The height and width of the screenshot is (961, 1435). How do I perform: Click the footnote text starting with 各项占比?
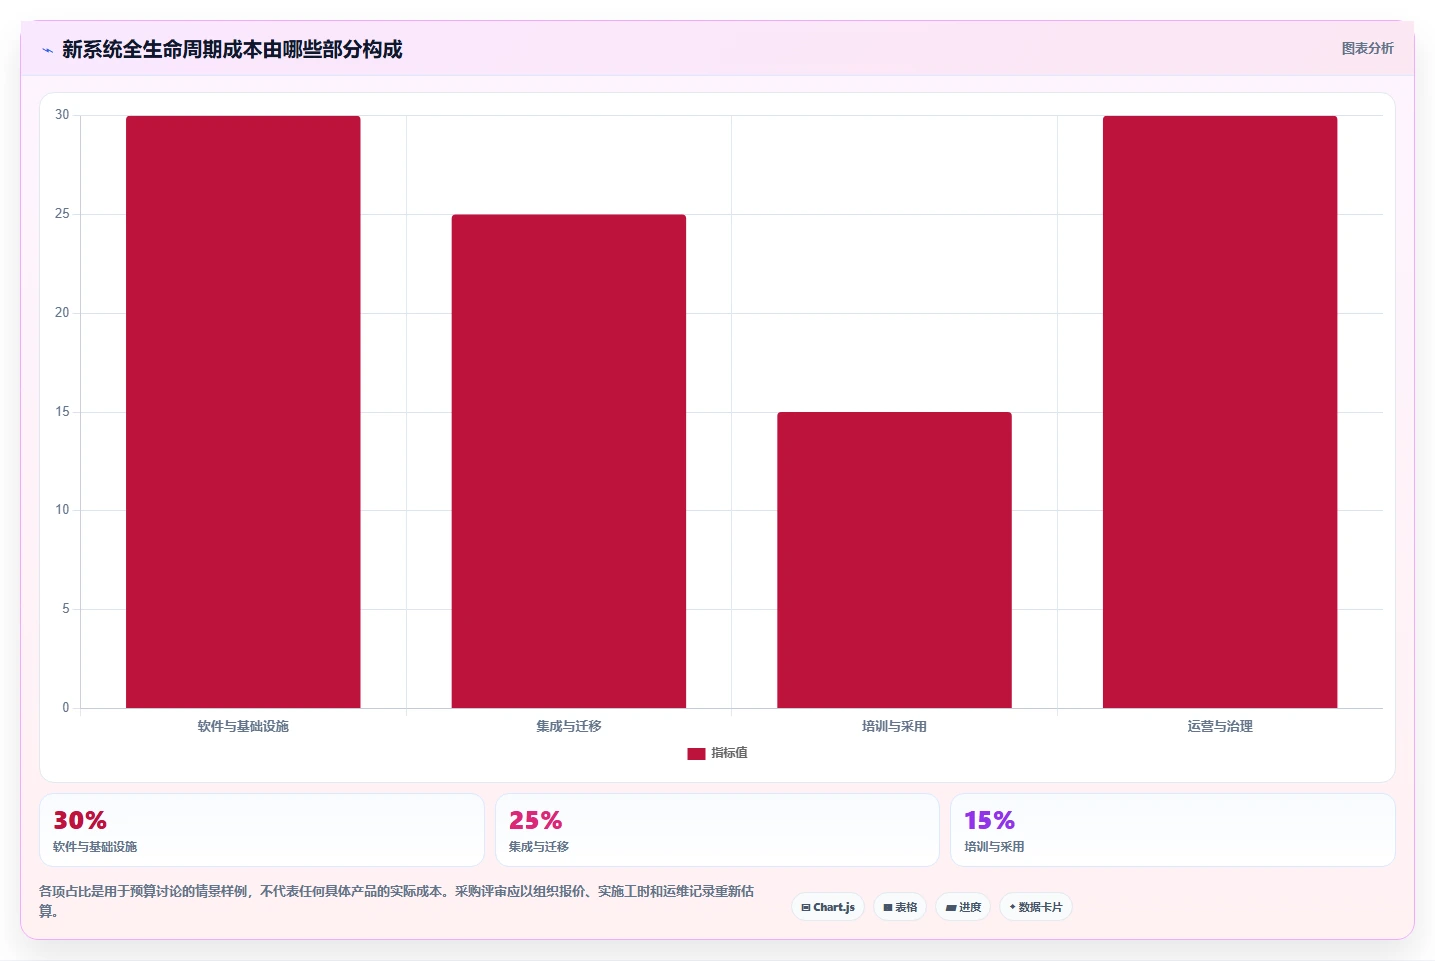(397, 901)
